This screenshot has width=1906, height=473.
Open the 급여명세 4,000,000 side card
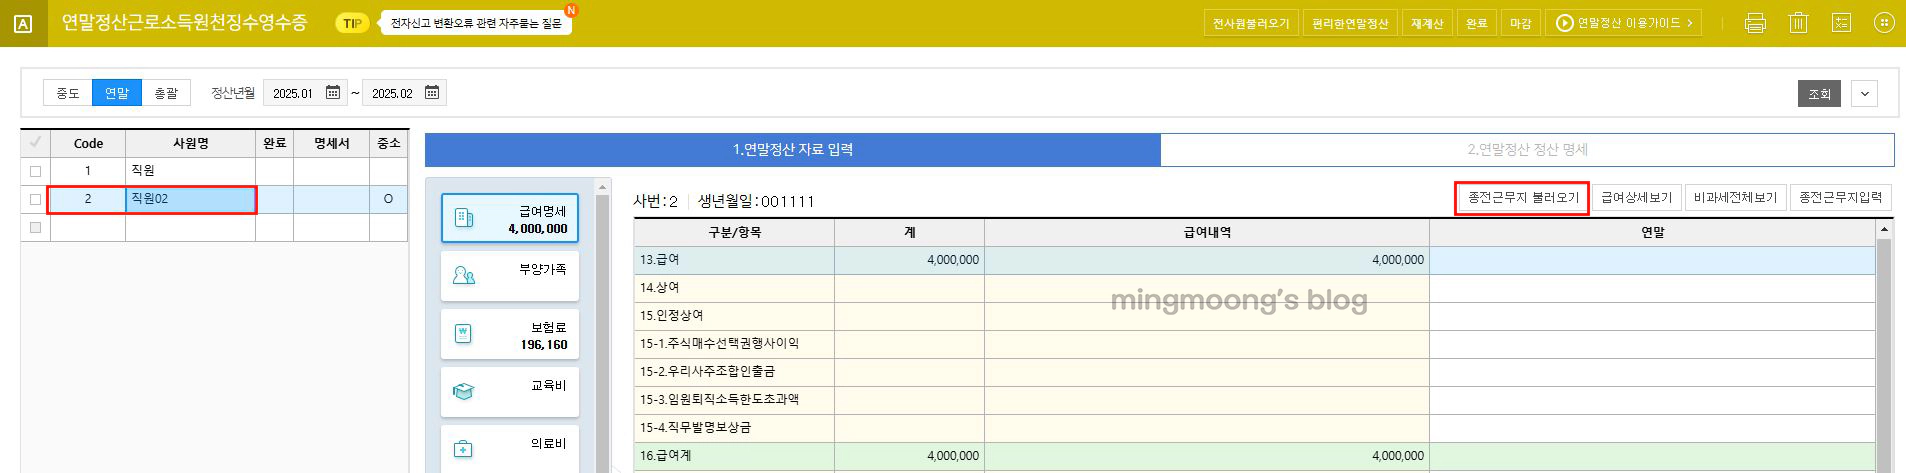click(x=510, y=218)
